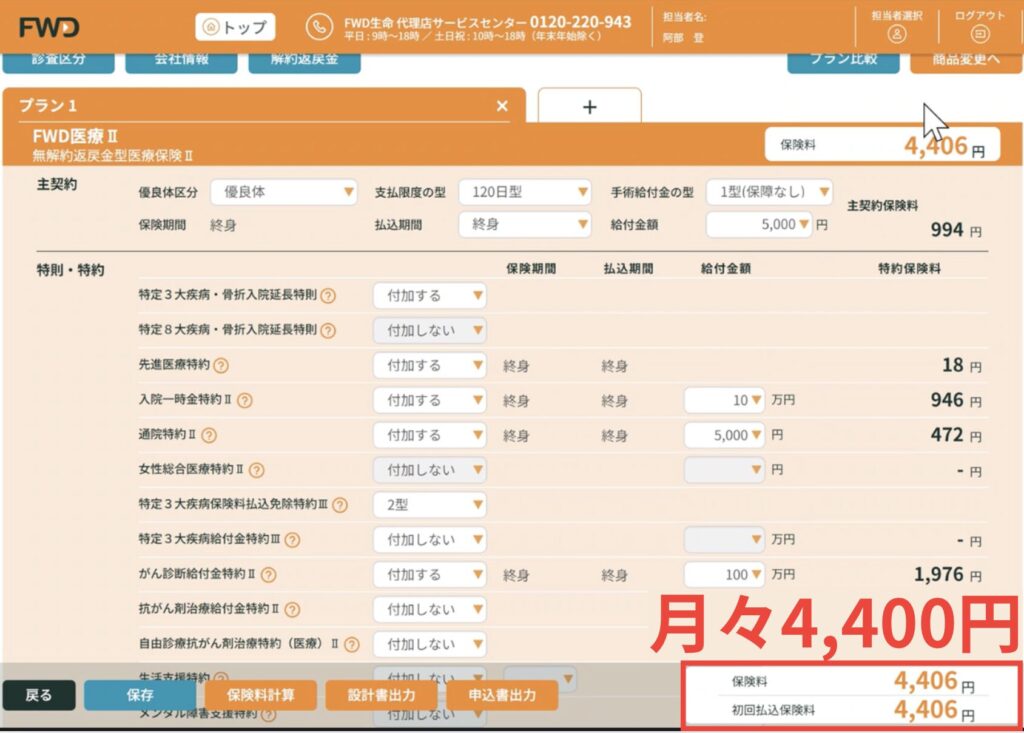This screenshot has height=733, width=1024.
Task: Click the 0120-220-943 phone number
Action: [x=580, y=22]
